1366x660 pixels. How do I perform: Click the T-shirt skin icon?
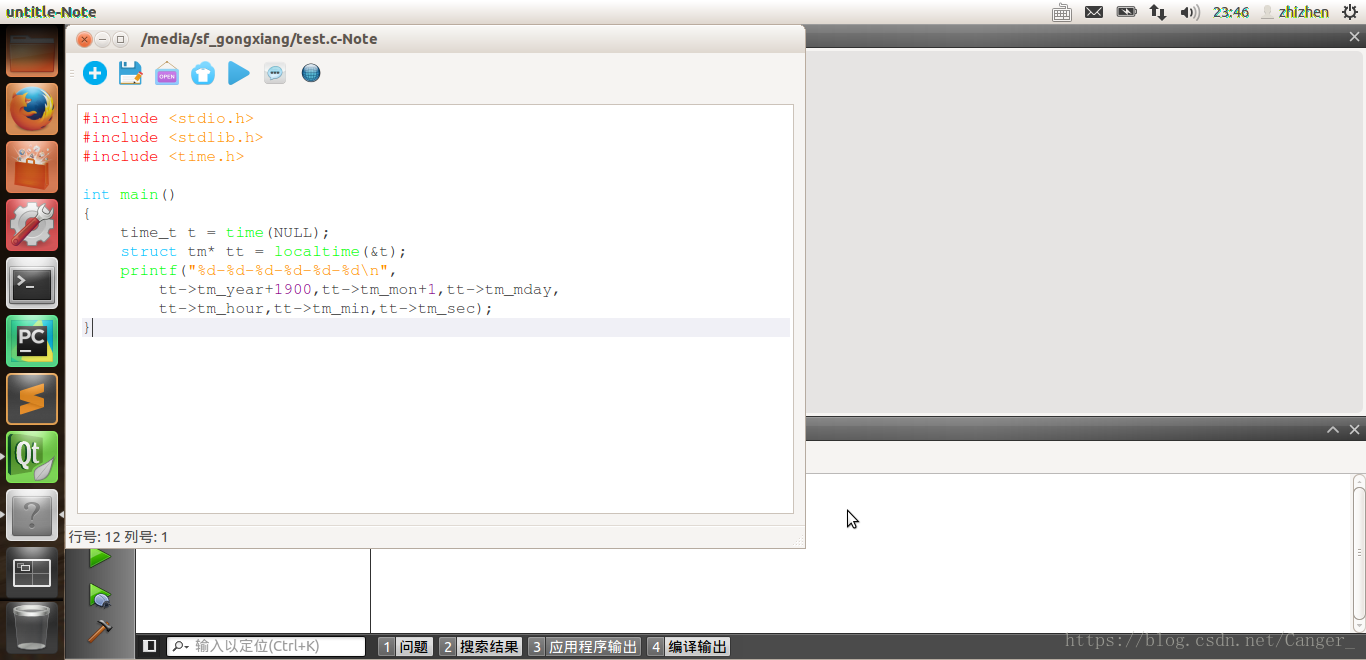[203, 74]
